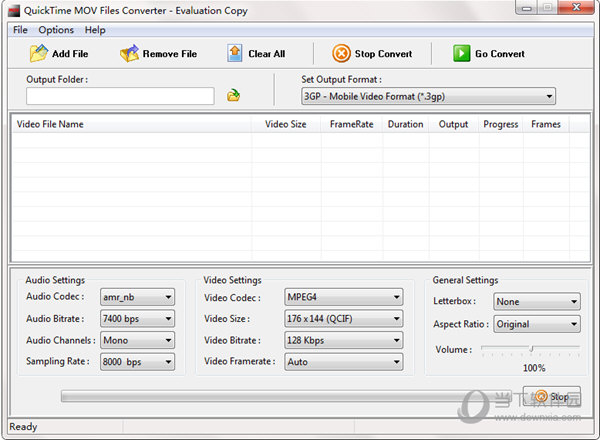Click the 100% volume value text
Screen dimensions: 600x440
click(534, 368)
